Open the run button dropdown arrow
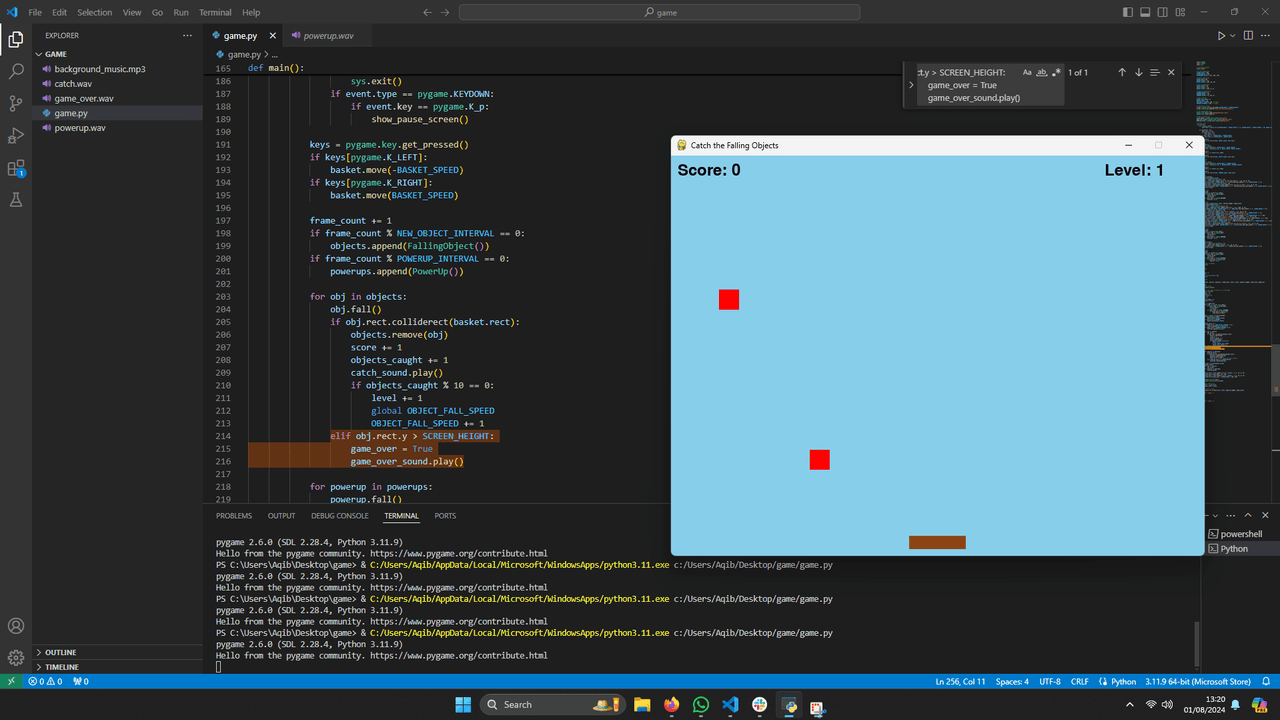The width and height of the screenshot is (1280, 720). click(x=1233, y=36)
